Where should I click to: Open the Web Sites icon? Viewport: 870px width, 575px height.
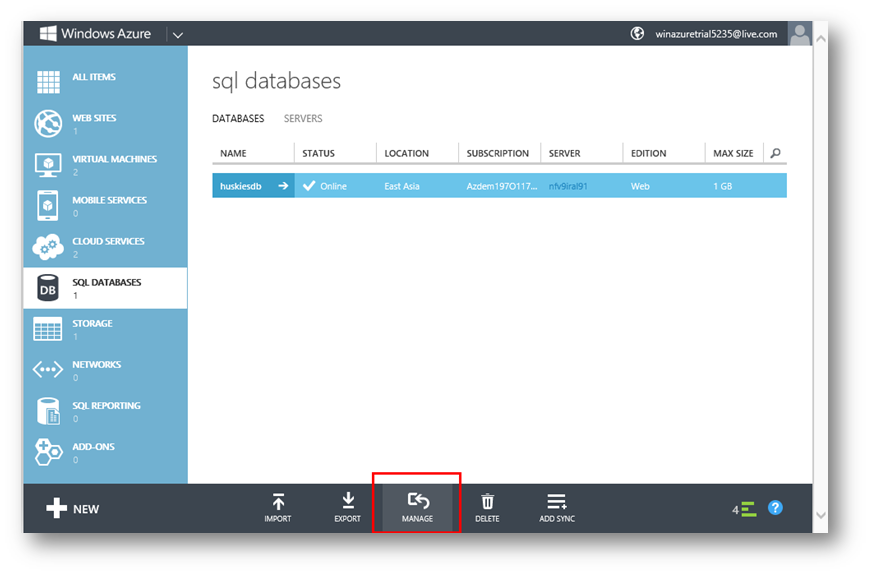48,123
